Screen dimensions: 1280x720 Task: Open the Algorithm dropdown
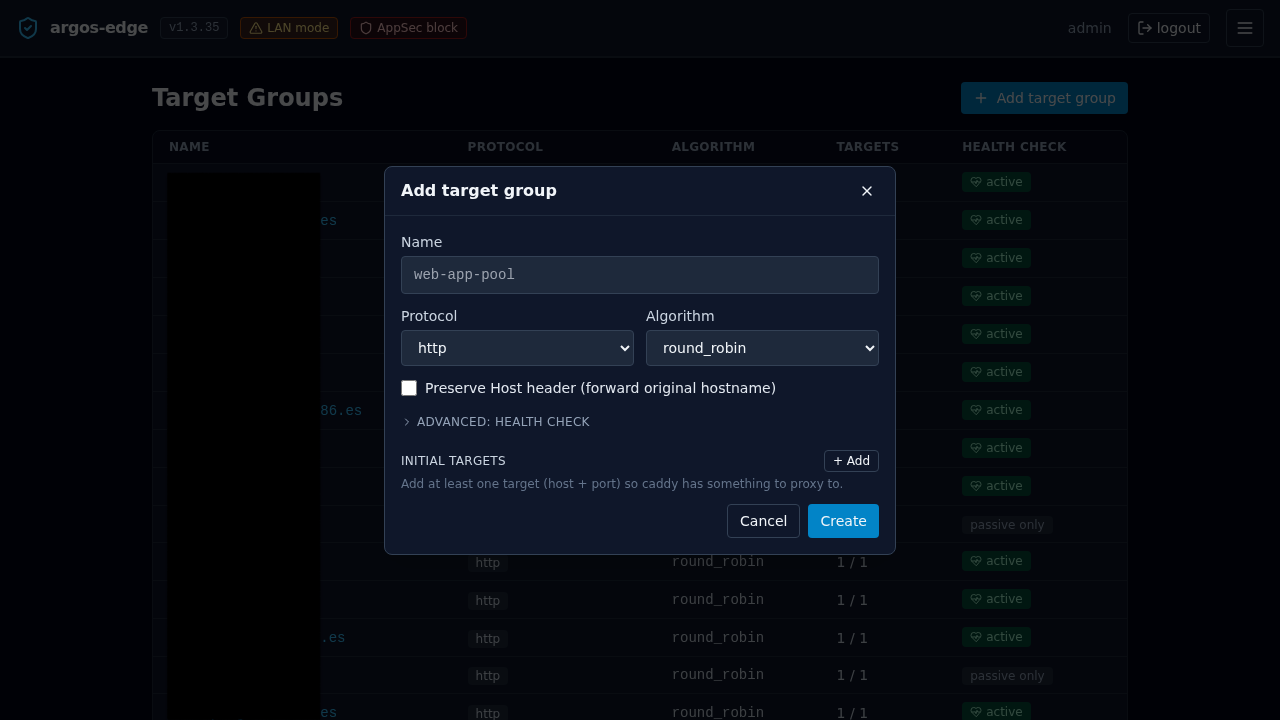(x=762, y=348)
